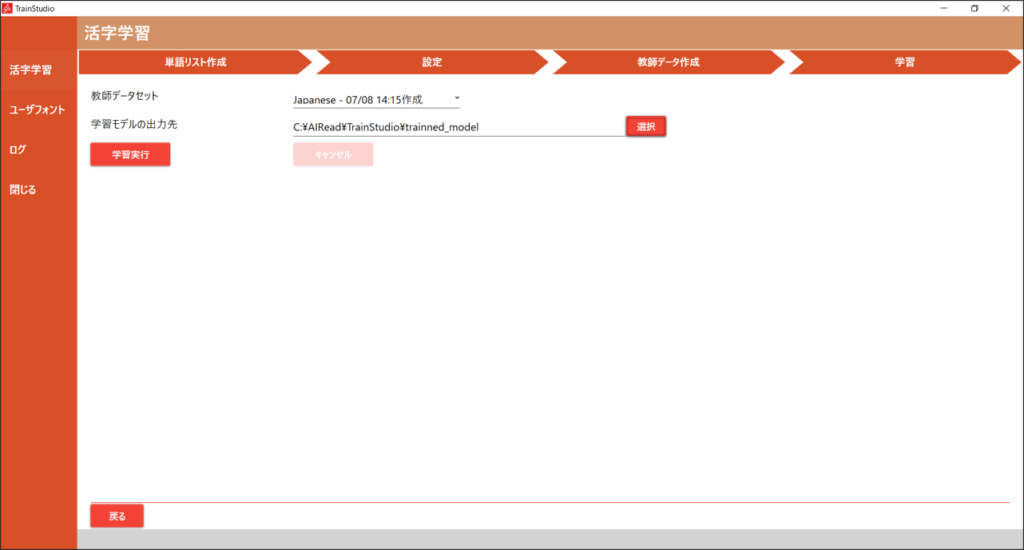
Task: Go to the 教師データ作成 step
Action: 668,62
